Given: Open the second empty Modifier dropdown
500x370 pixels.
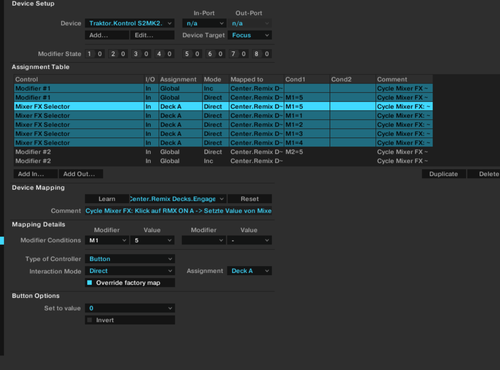Looking at the screenshot, I should (x=203, y=240).
